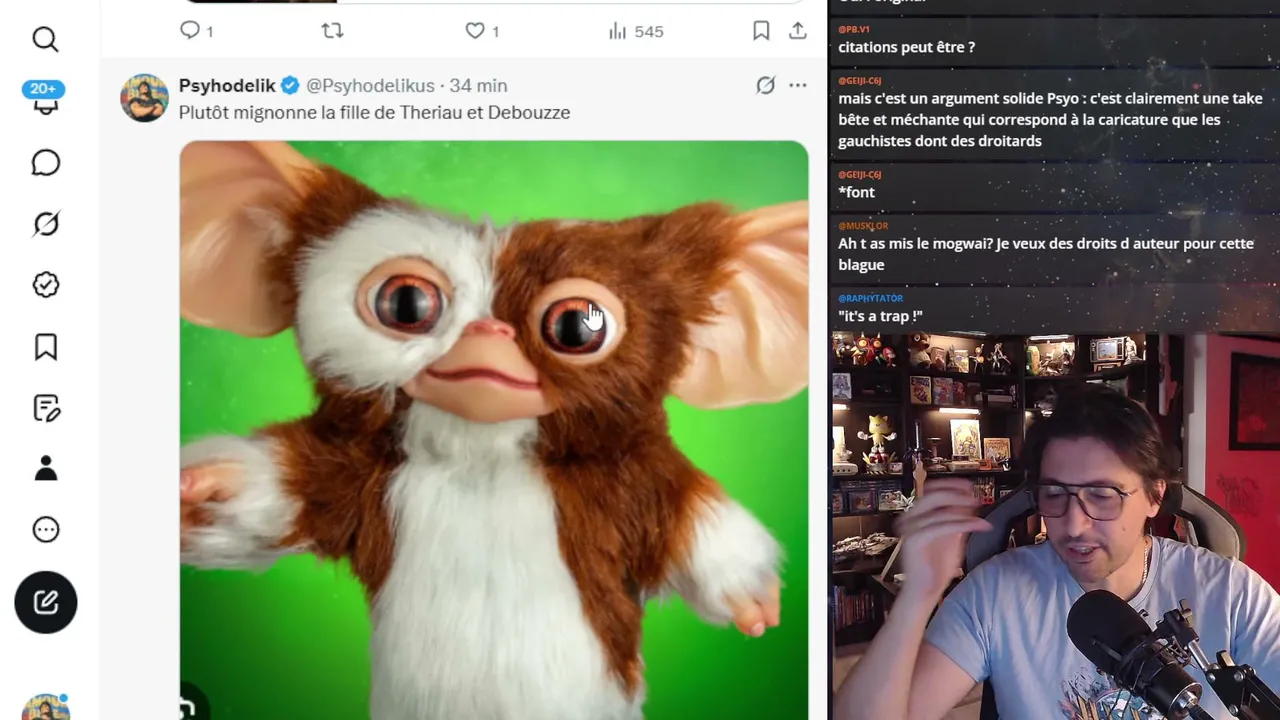Image resolution: width=1280 pixels, height=720 pixels.
Task: Open the Search icon in the sidebar
Action: tap(45, 39)
